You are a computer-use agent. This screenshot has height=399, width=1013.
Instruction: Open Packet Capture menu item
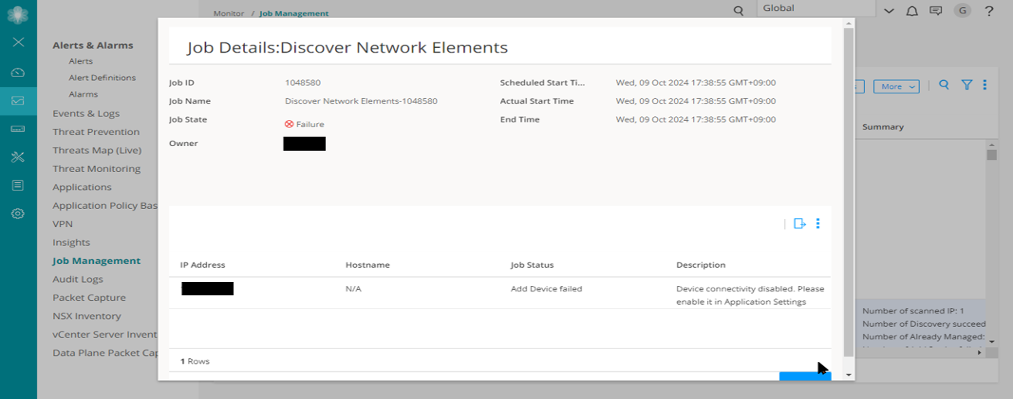pyautogui.click(x=89, y=298)
